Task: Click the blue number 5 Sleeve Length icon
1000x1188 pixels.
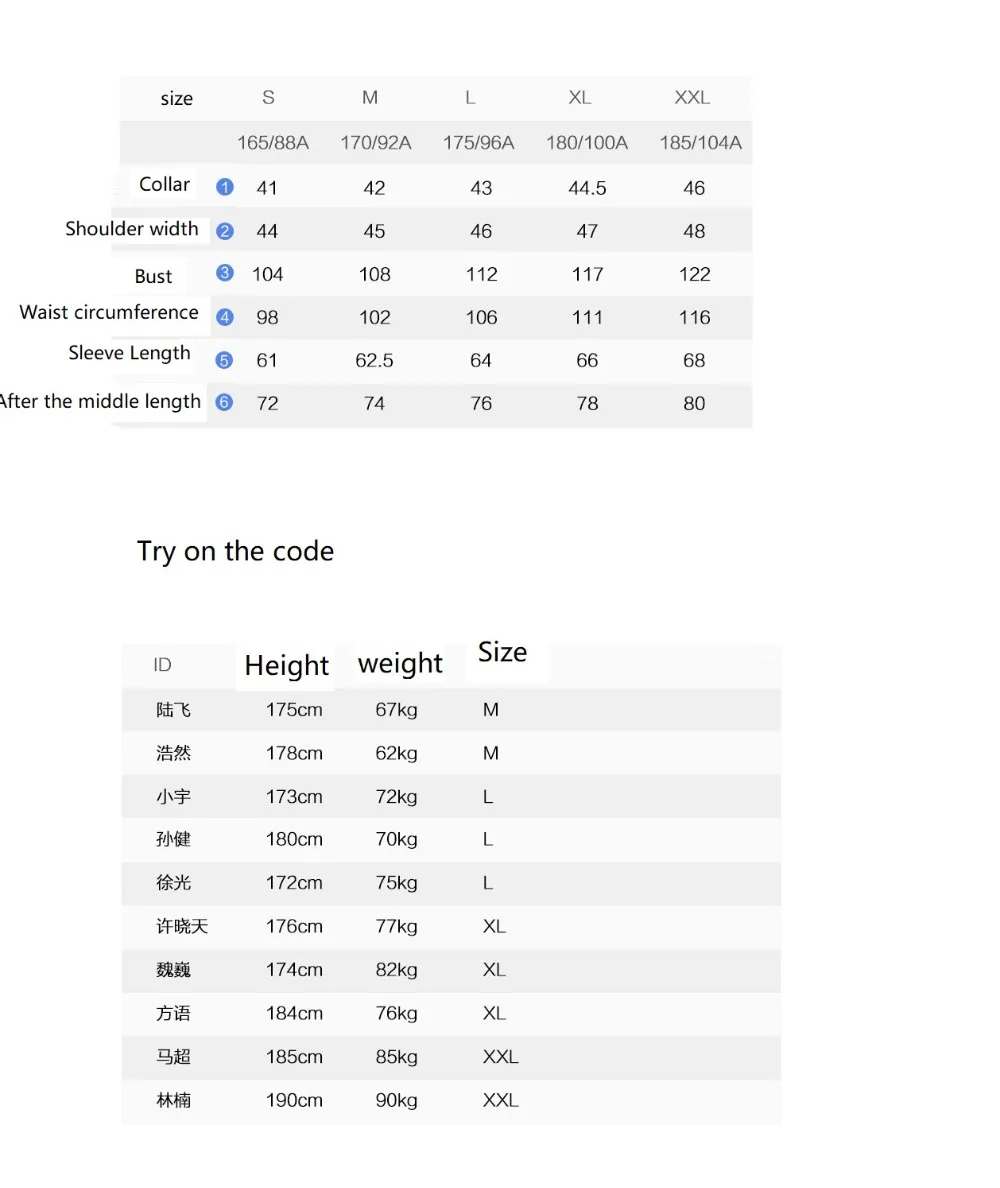Action: click(x=224, y=360)
